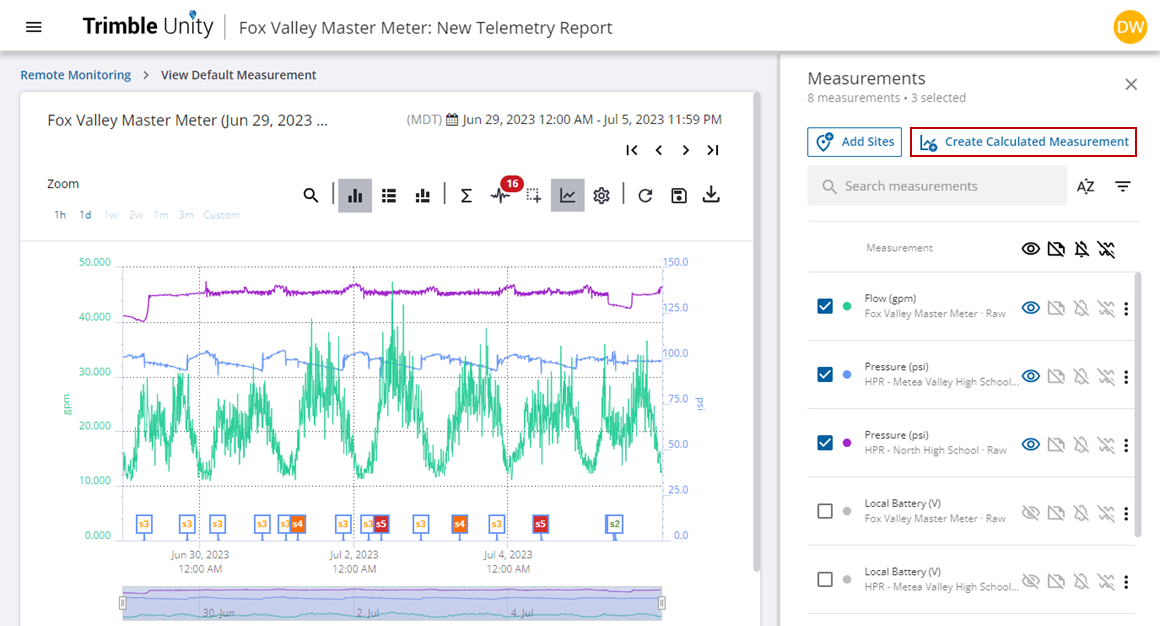Open three-dot menu for Local Battery Metea Valley

(x=1126, y=582)
